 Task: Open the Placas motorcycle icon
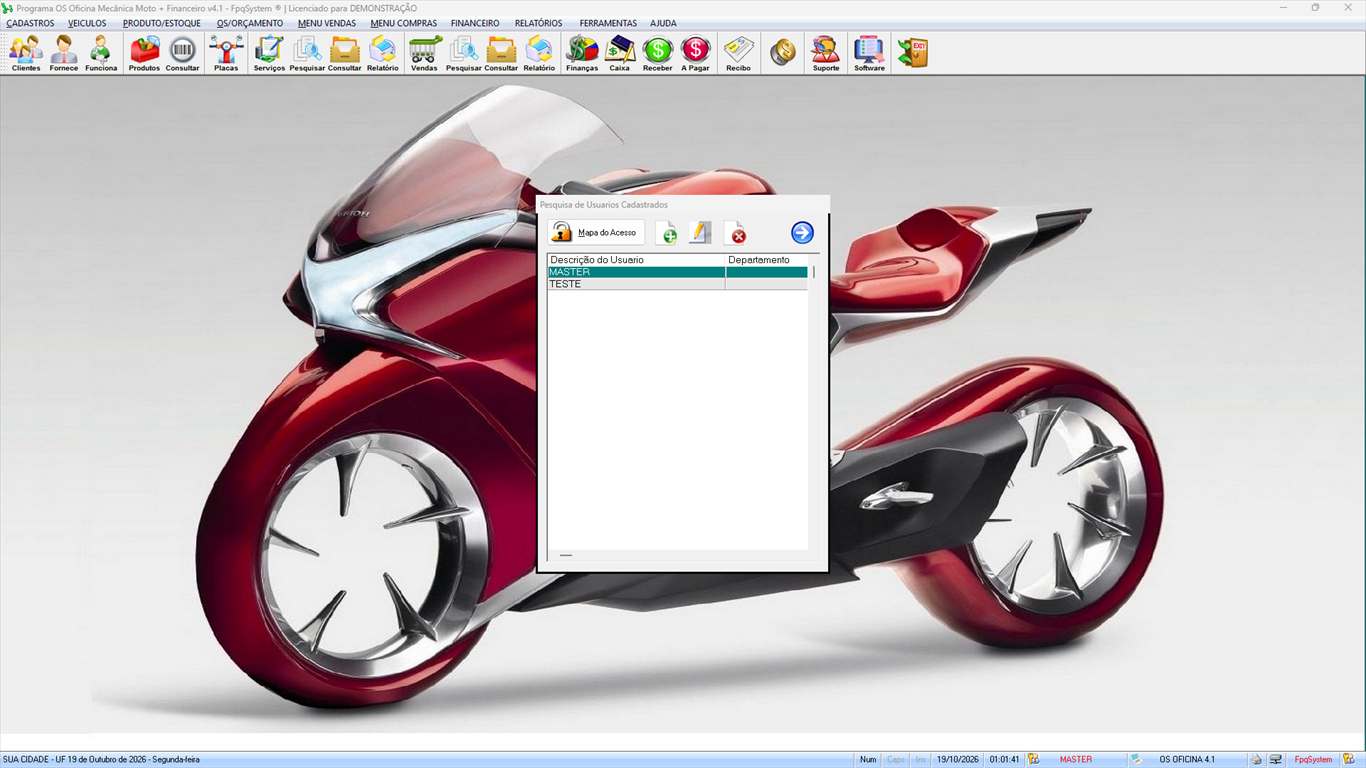226,53
